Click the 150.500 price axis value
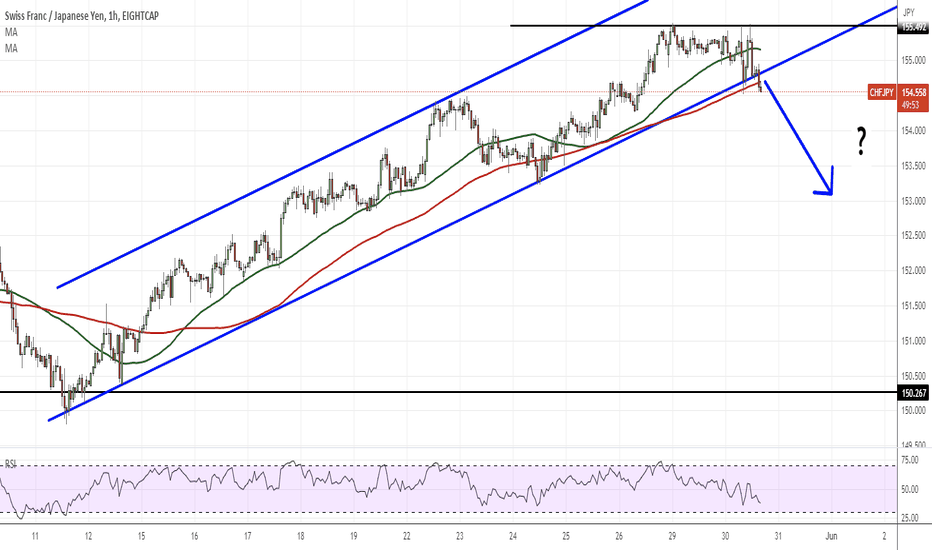Screen dimensions: 932x550 pyautogui.click(x=914, y=376)
